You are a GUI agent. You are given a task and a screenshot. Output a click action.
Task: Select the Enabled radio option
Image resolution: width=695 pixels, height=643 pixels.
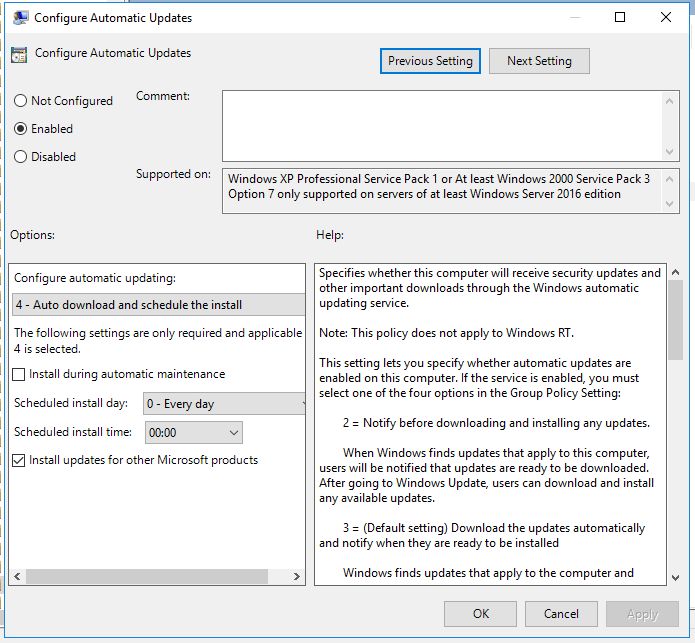(x=20, y=129)
